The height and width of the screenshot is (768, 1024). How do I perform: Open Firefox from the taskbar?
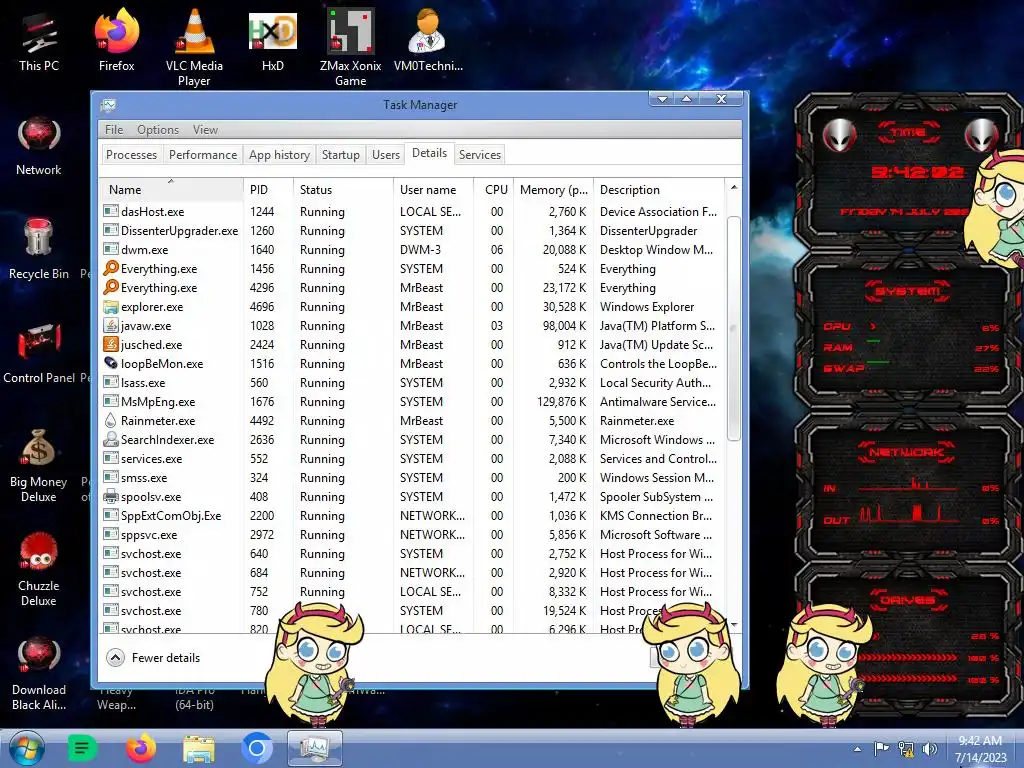click(x=140, y=748)
